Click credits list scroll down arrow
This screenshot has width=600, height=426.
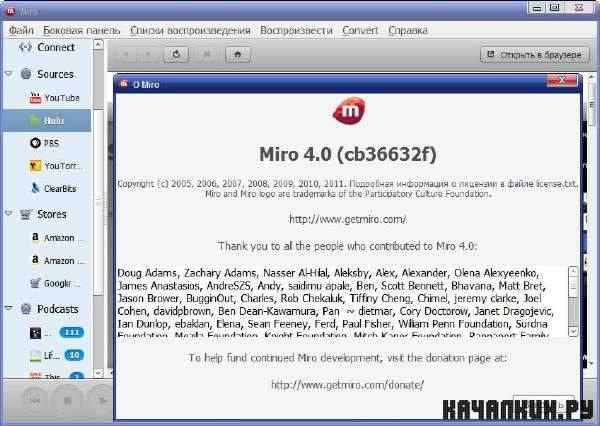(x=573, y=331)
